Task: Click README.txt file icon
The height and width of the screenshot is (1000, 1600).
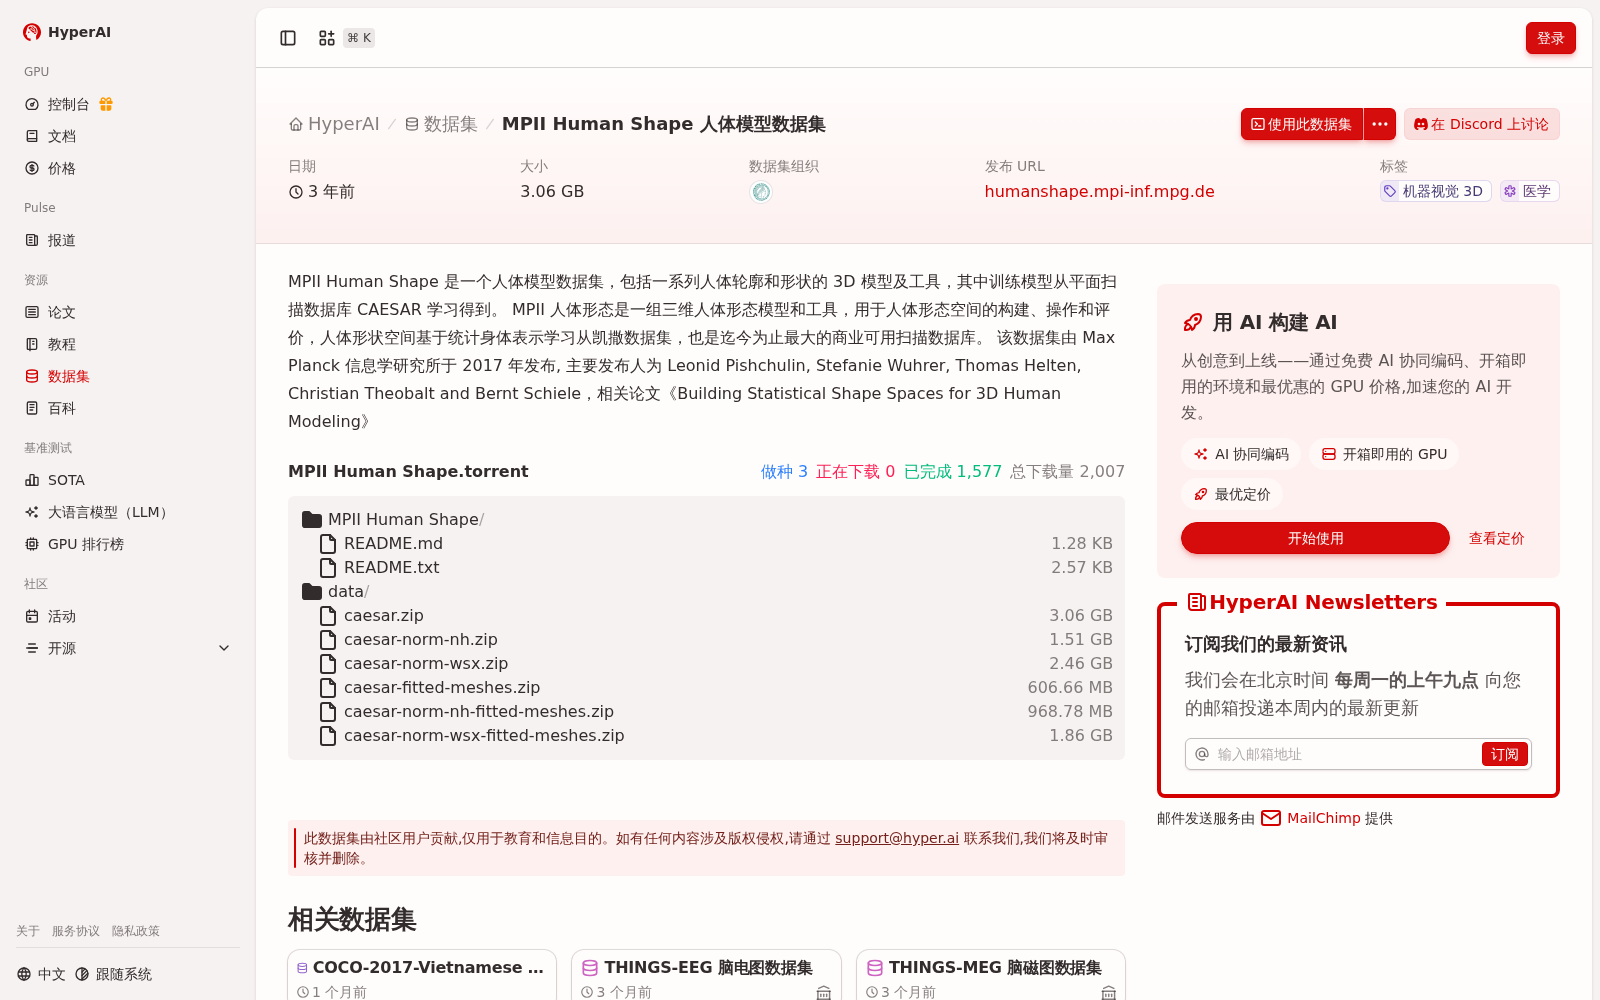Action: [x=328, y=567]
